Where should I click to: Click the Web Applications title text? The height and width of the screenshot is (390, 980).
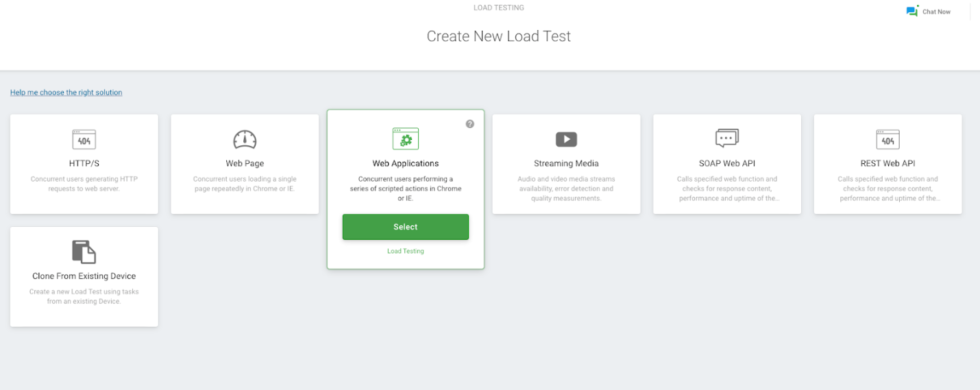click(x=406, y=164)
